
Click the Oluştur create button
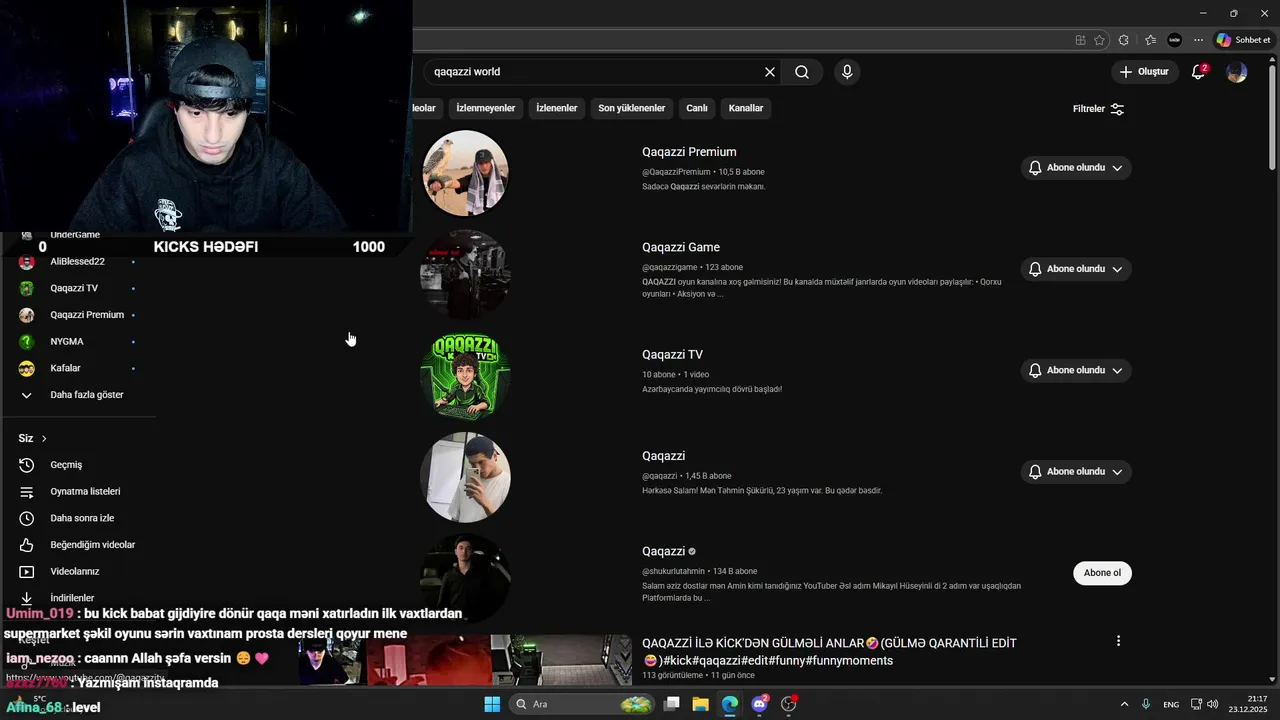(1144, 72)
